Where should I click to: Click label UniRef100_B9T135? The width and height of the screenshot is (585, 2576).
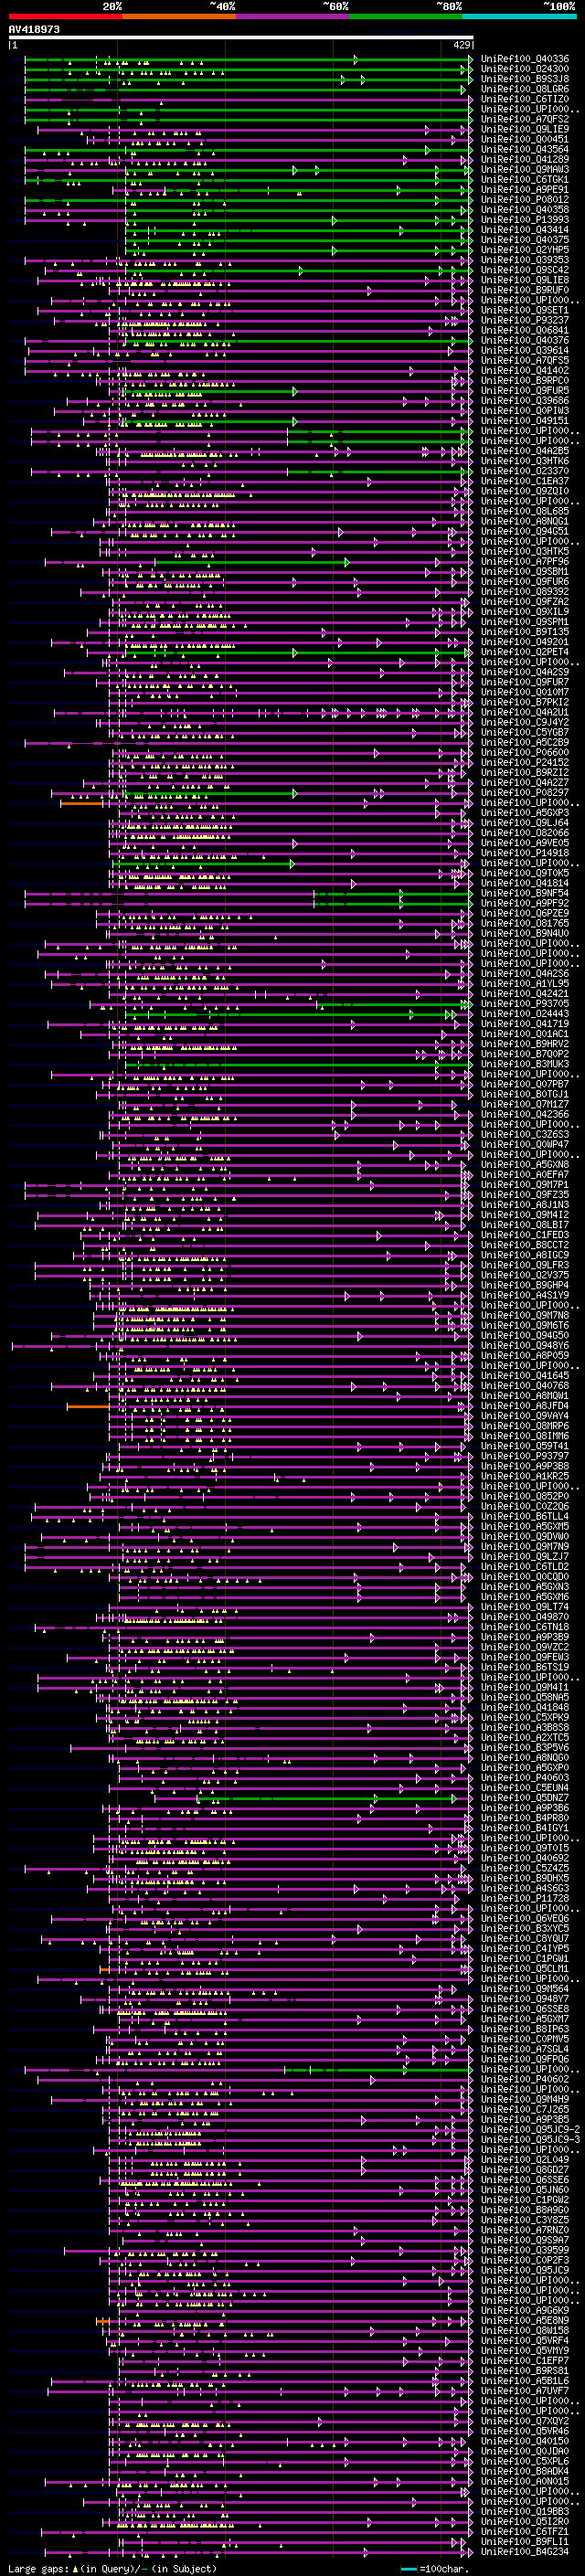(x=525, y=632)
